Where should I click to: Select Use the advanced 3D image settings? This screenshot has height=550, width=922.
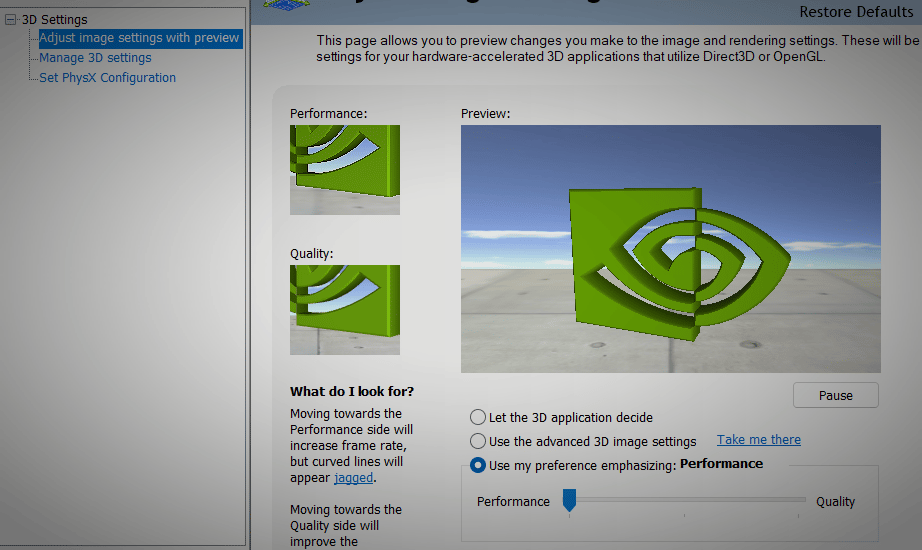click(583, 441)
